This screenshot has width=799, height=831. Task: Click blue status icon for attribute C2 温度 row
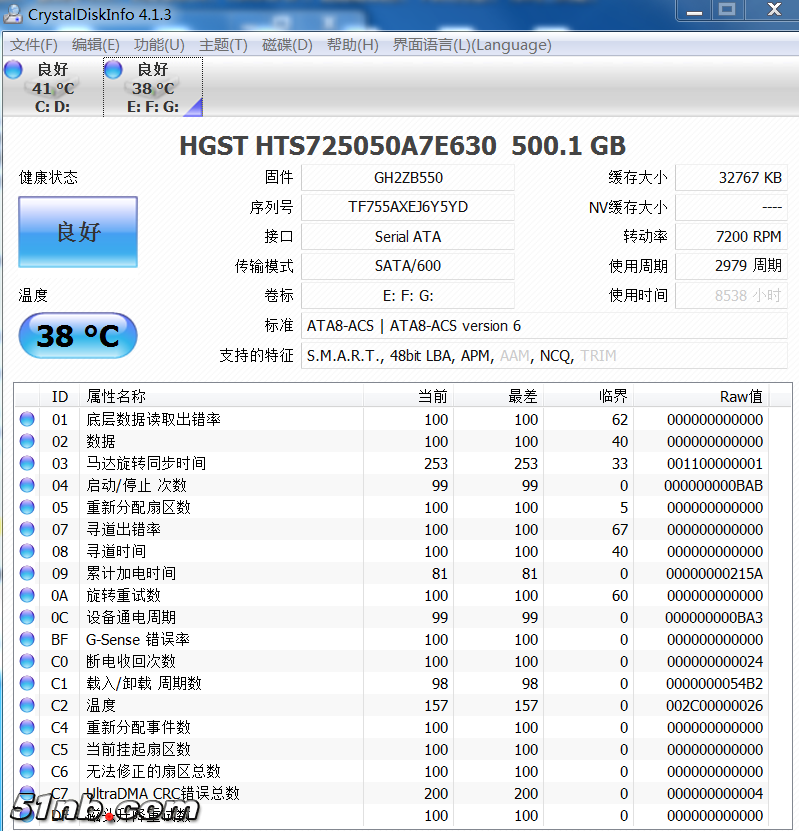pyautogui.click(x=27, y=705)
